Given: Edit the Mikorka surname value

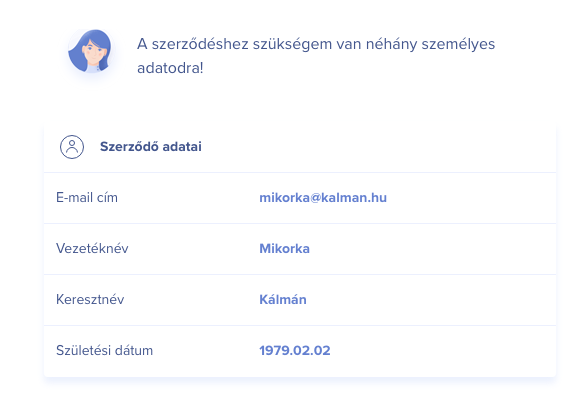Looking at the screenshot, I should tap(284, 248).
